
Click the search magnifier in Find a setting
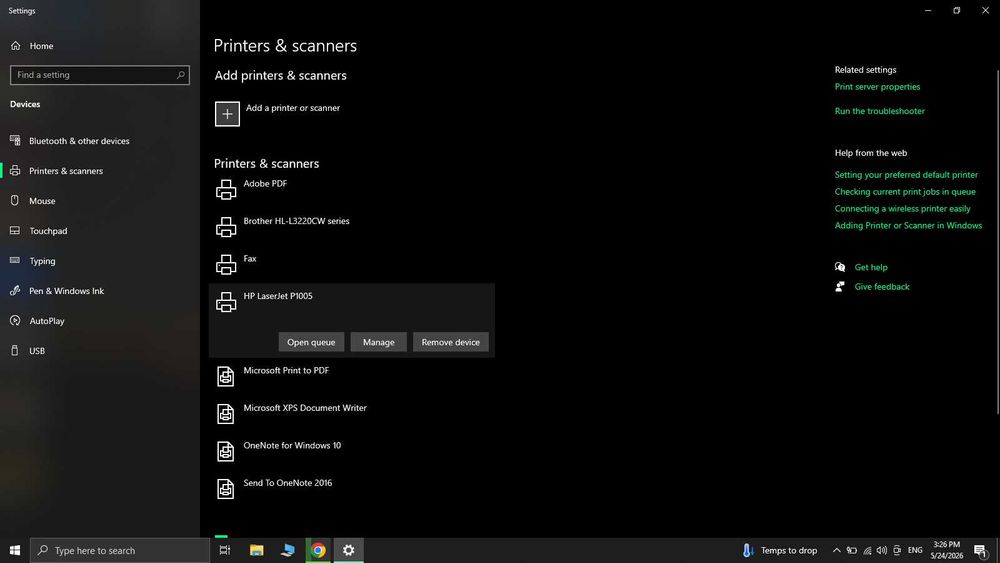point(180,75)
